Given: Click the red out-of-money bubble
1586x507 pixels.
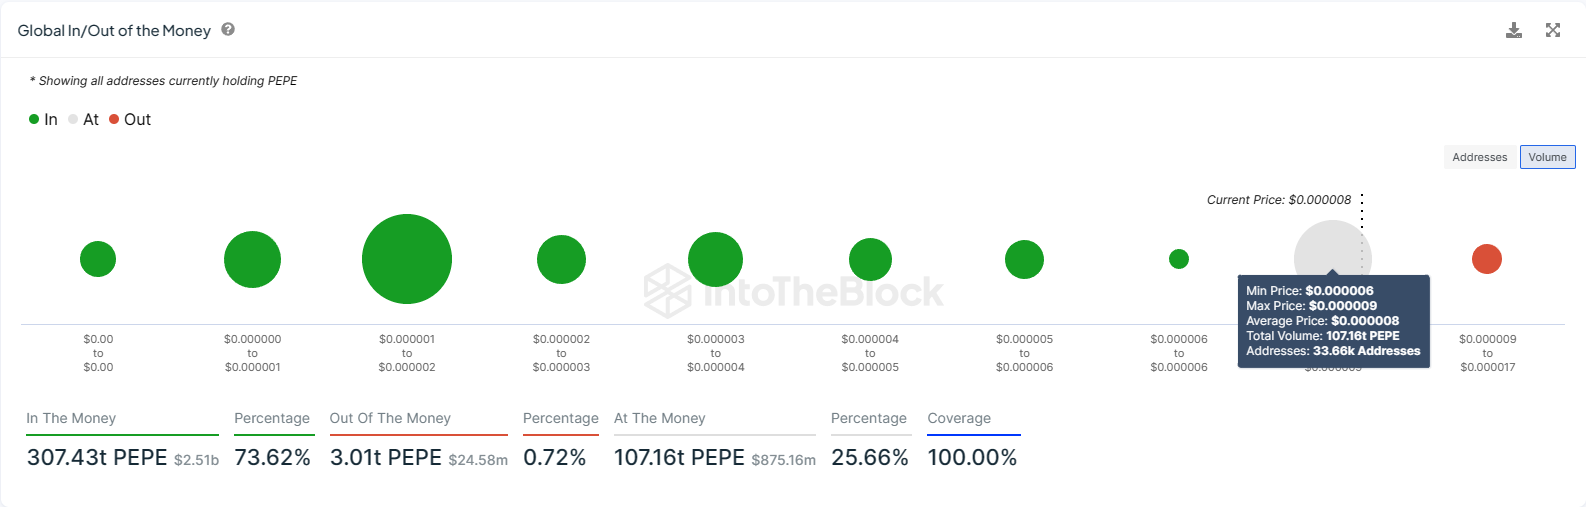Looking at the screenshot, I should 1487,259.
